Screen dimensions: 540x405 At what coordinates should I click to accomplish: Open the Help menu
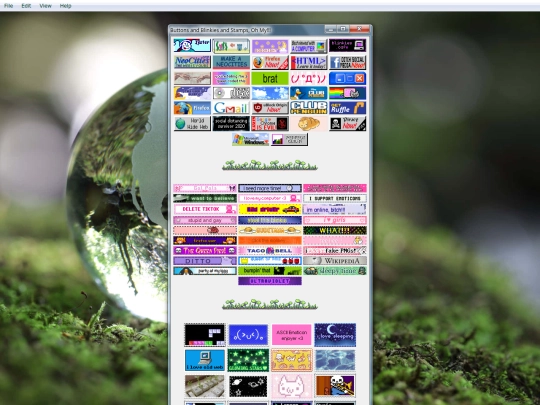pyautogui.click(x=65, y=6)
